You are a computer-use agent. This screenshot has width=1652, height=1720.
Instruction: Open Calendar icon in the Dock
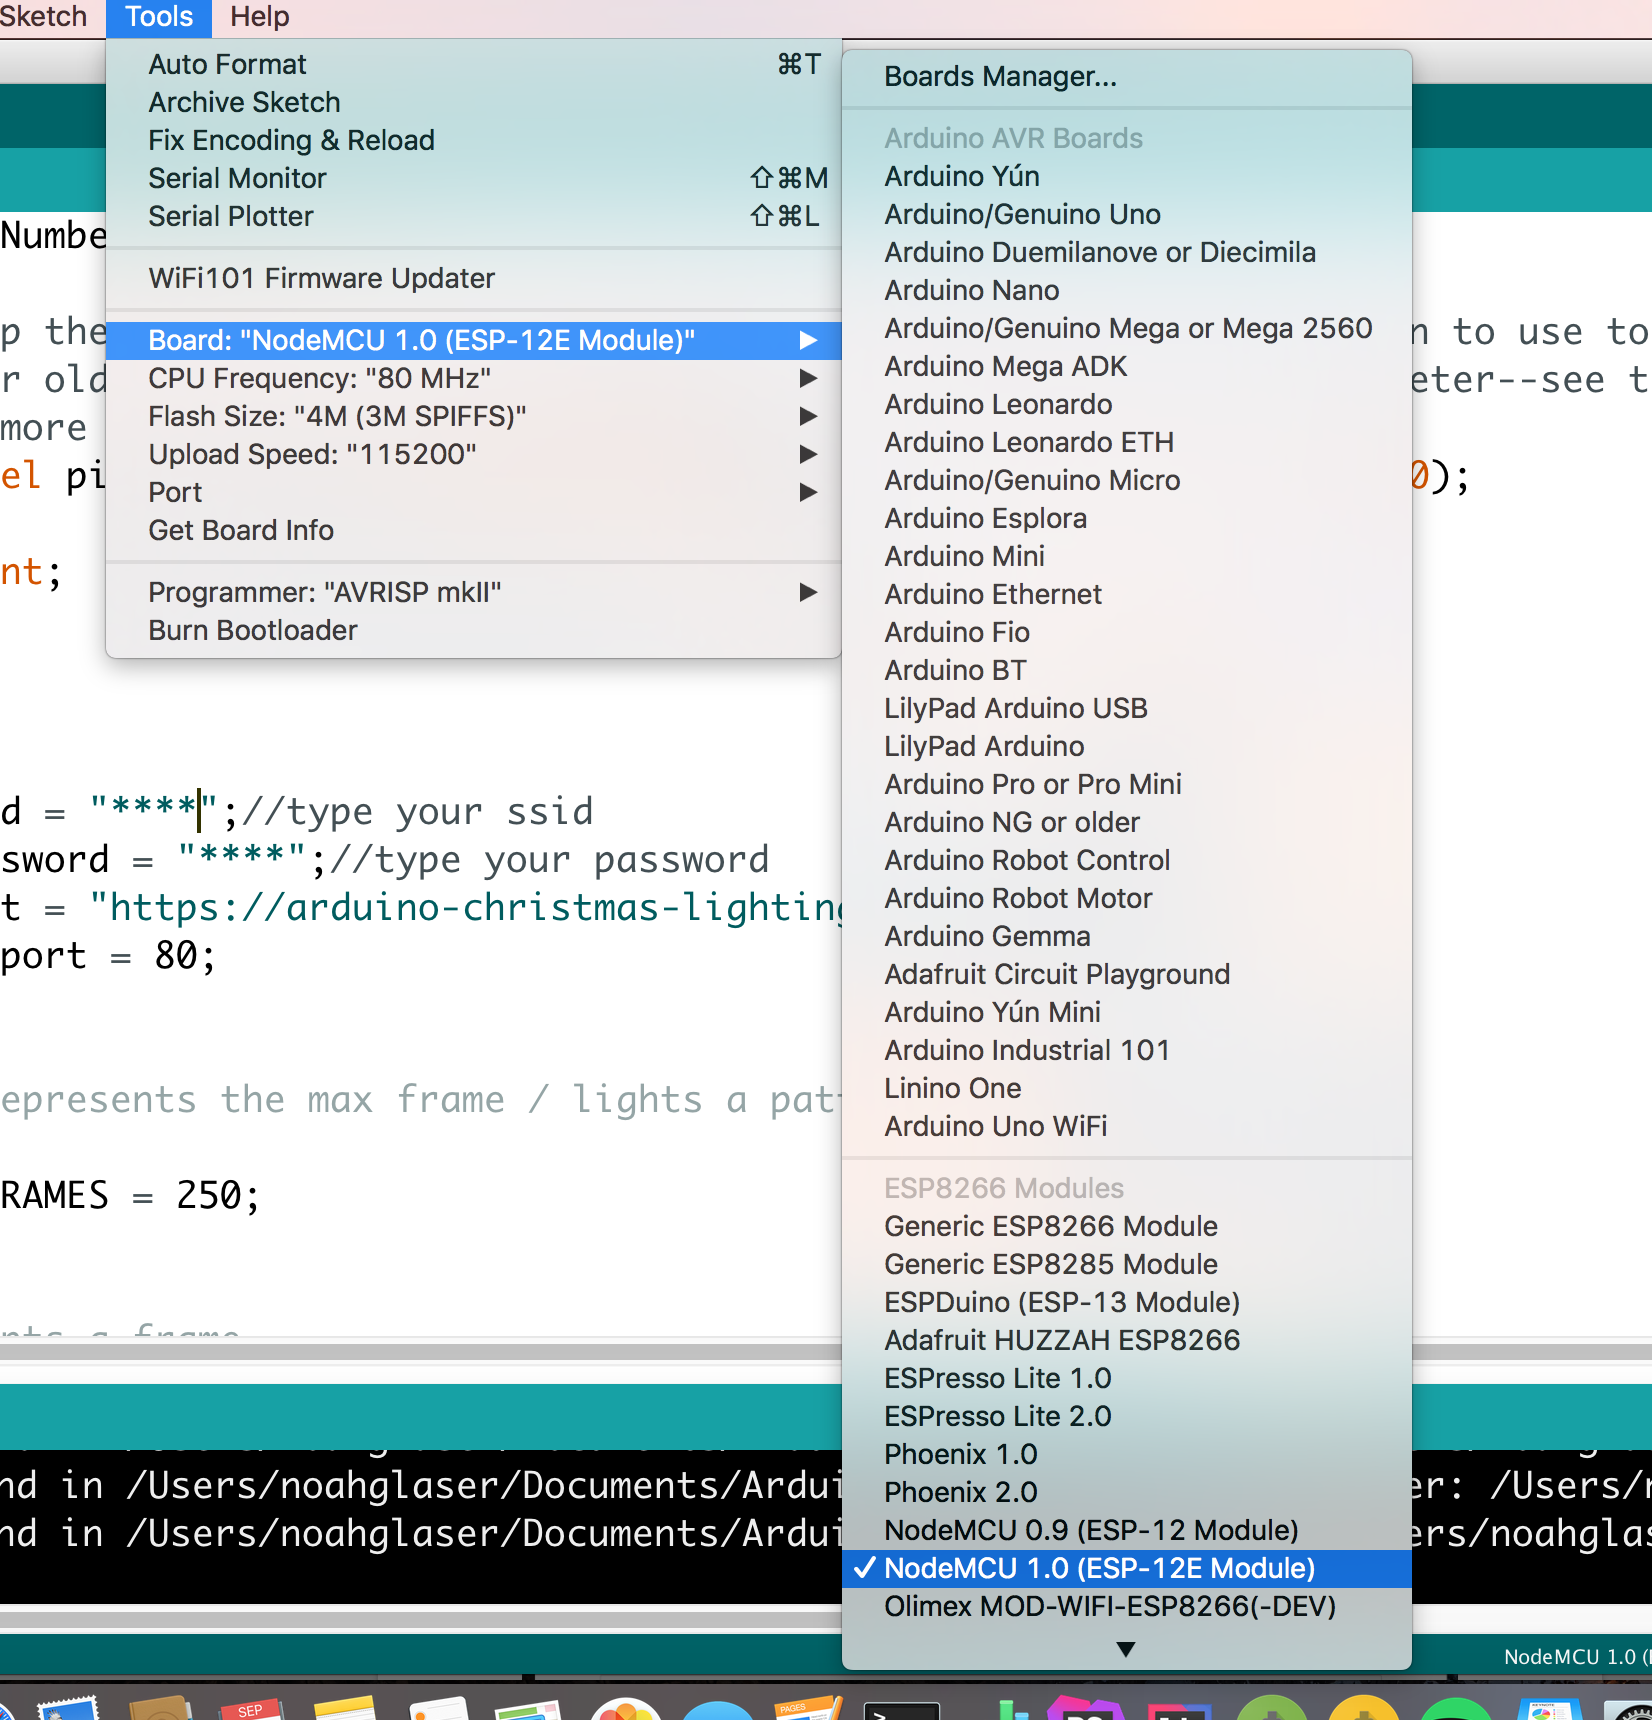253,1709
